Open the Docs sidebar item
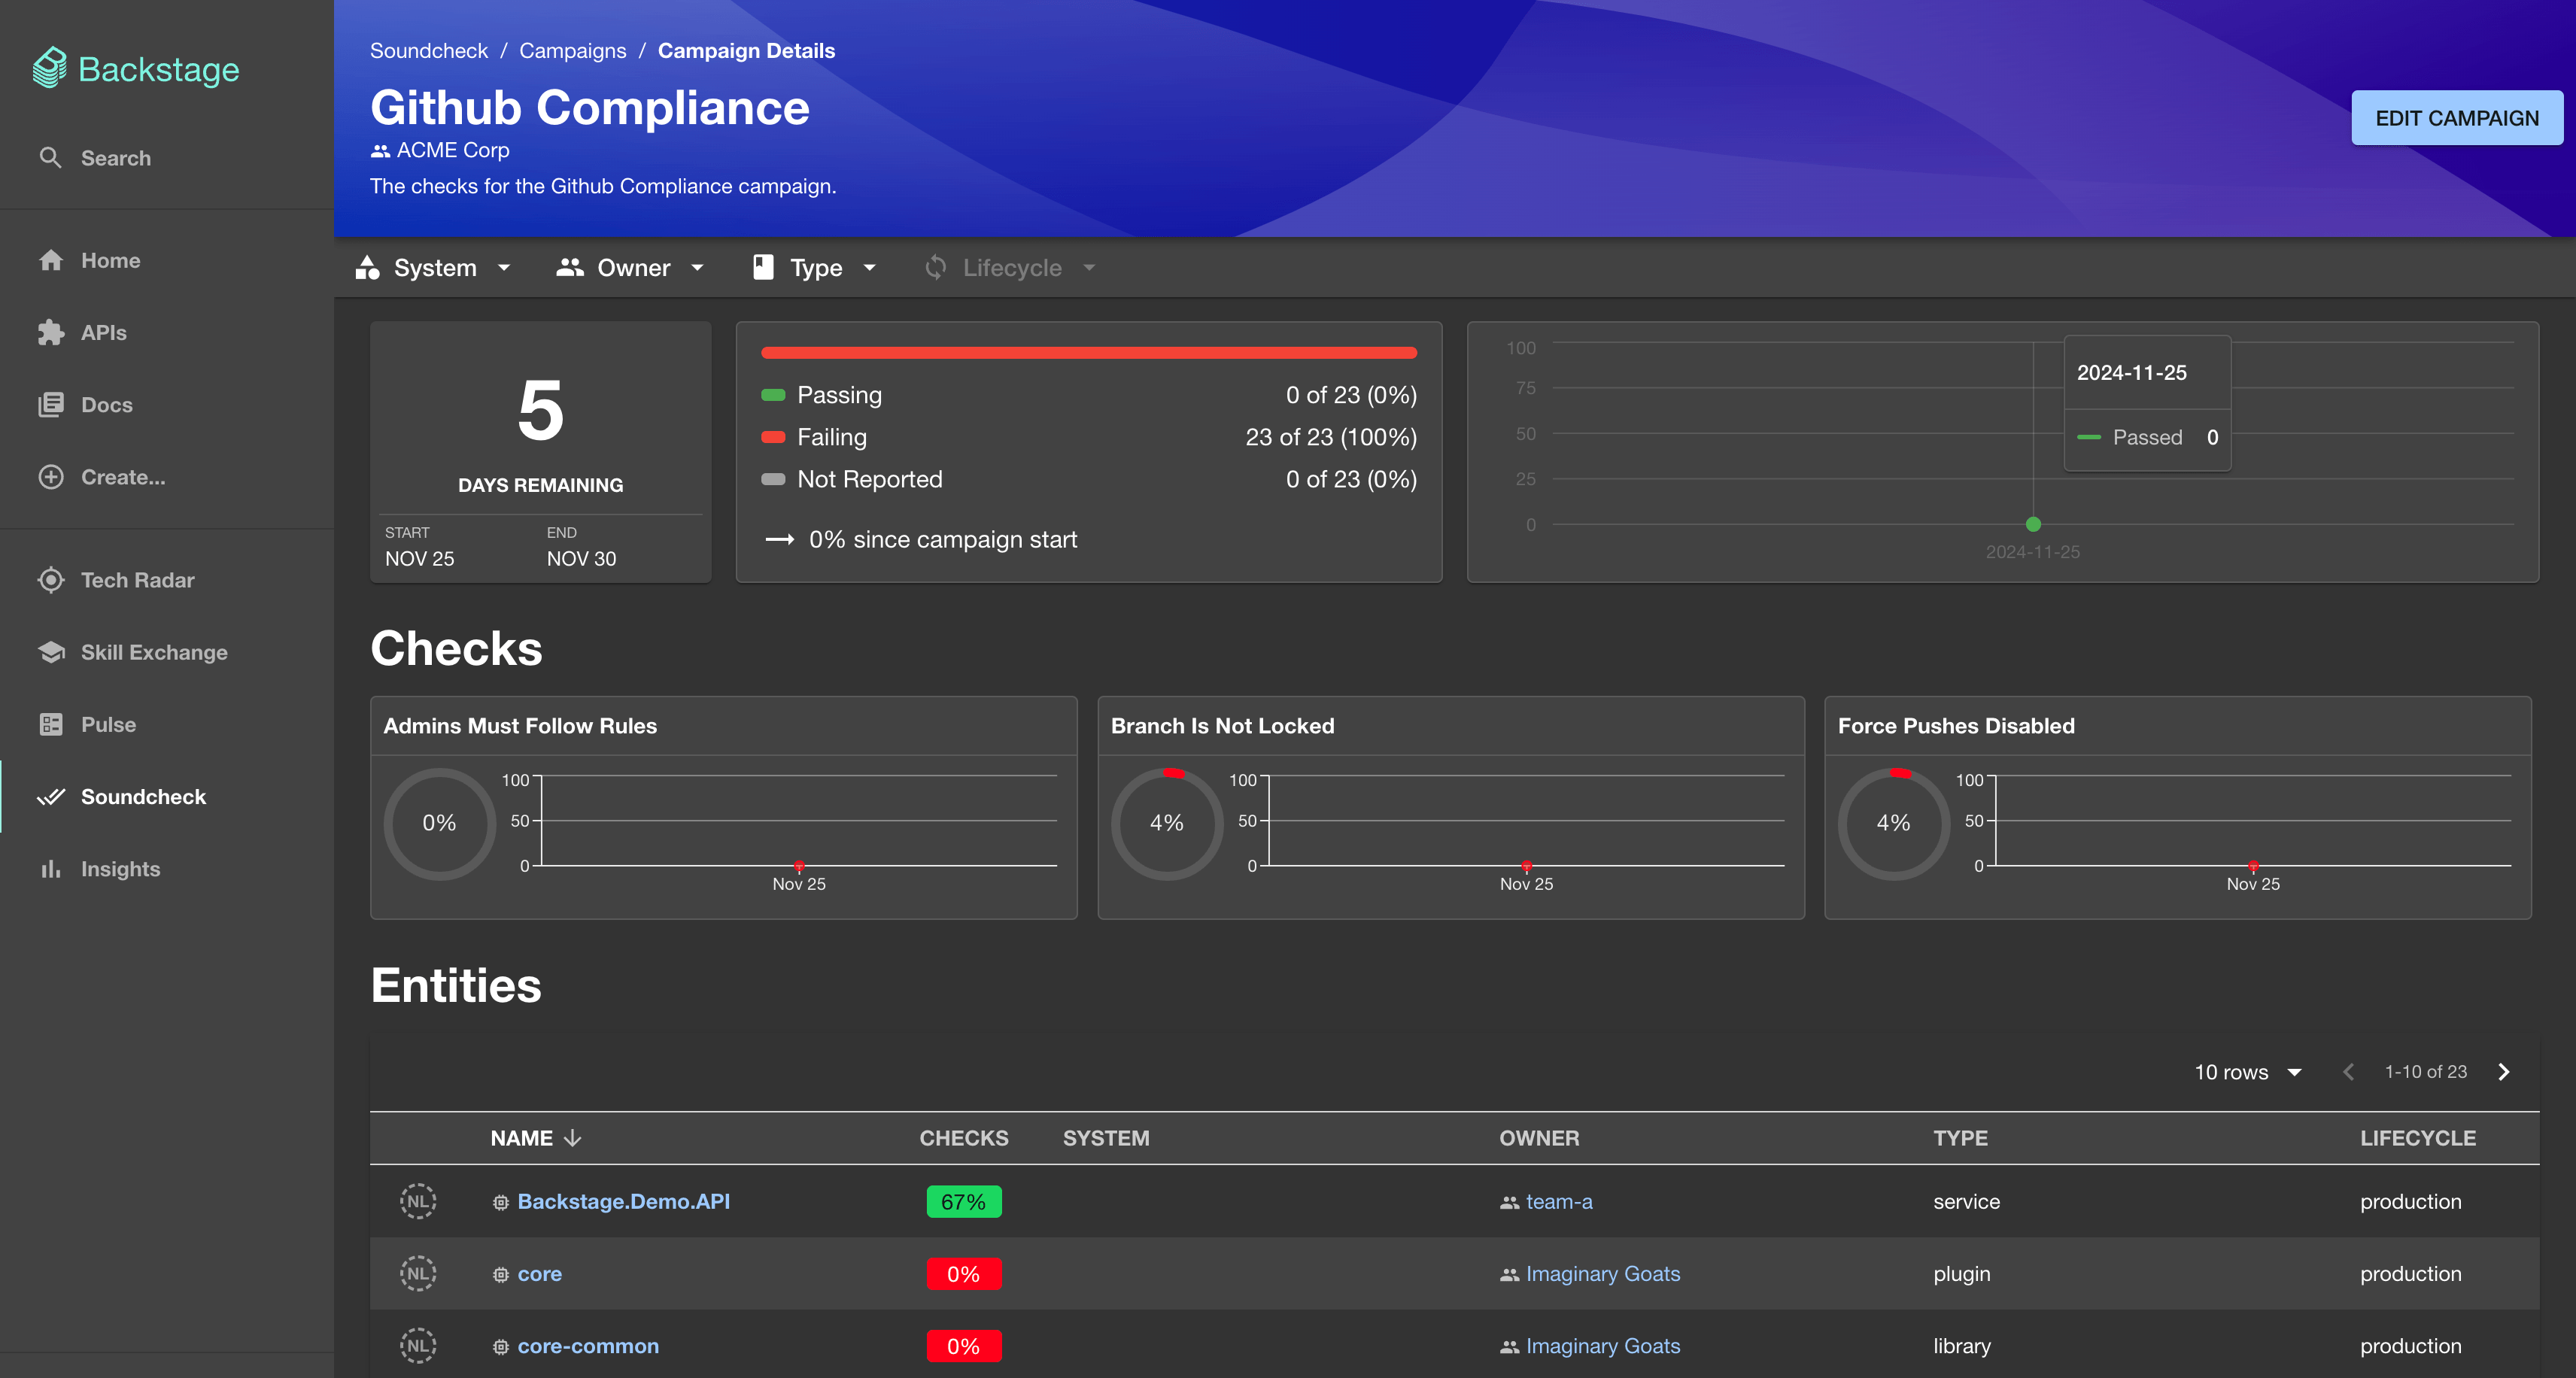This screenshot has height=1378, width=2576. (167, 405)
